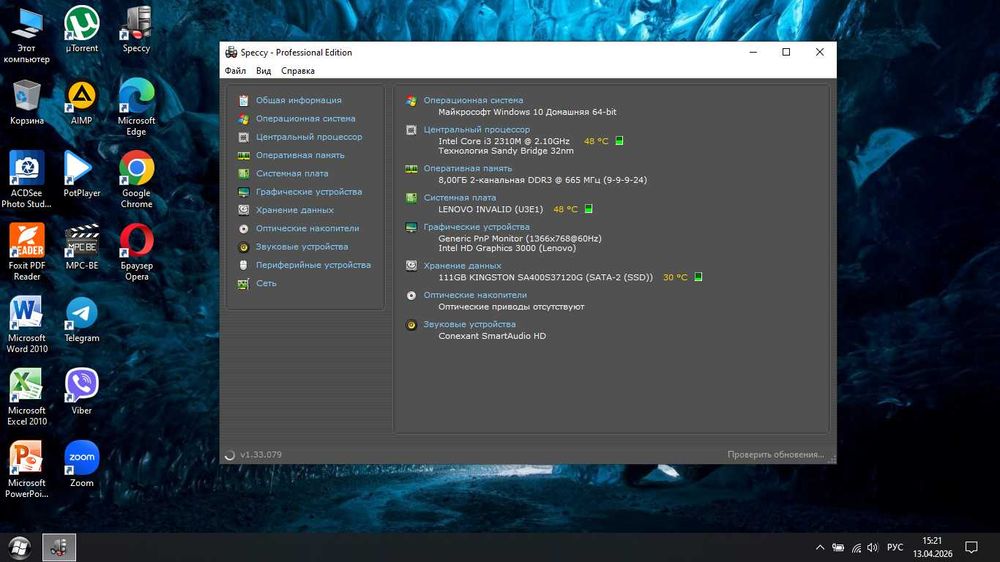Open PotPlayer desktop shortcut
This screenshot has height=562, width=1000.
coord(82,175)
